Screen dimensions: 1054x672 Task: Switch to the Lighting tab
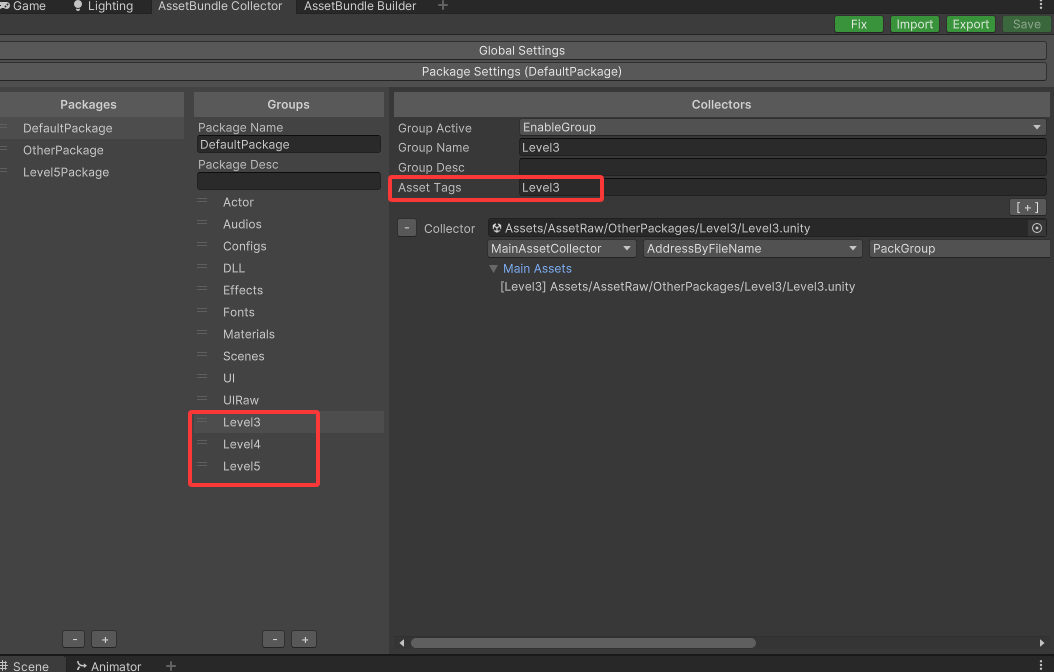pos(104,6)
